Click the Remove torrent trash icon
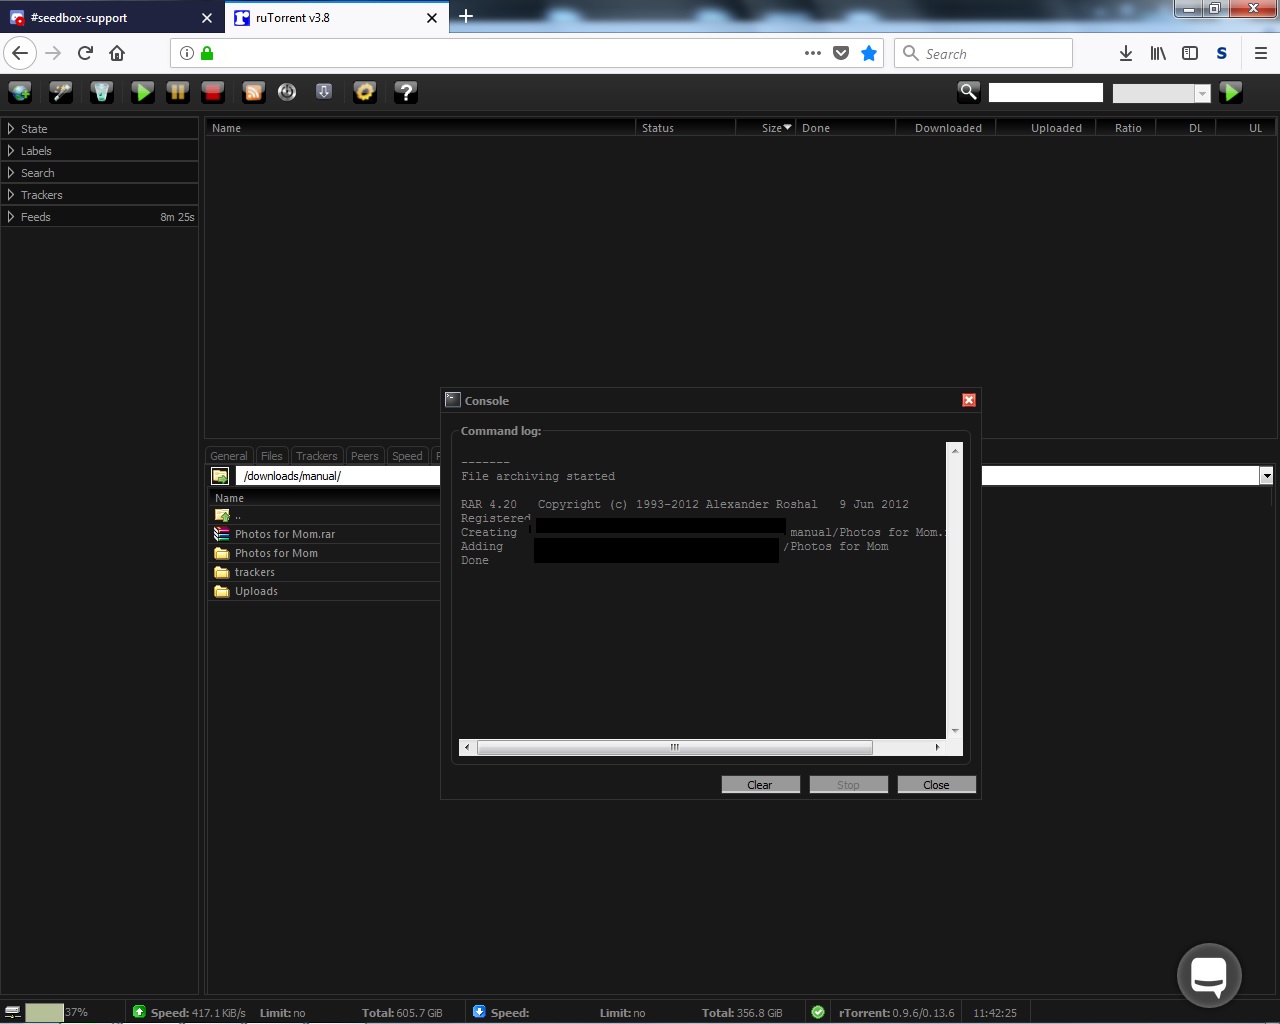Image resolution: width=1280 pixels, height=1024 pixels. (102, 93)
